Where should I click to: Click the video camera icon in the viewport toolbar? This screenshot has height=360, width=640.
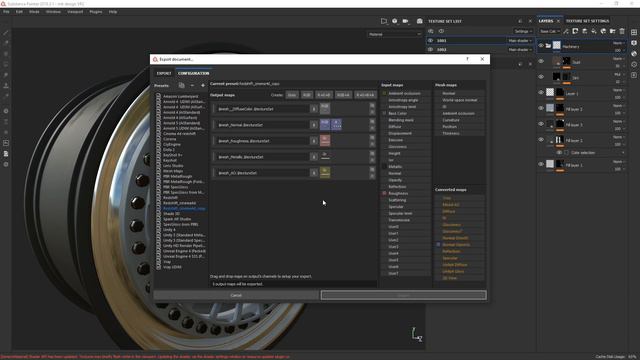[x=405, y=21]
